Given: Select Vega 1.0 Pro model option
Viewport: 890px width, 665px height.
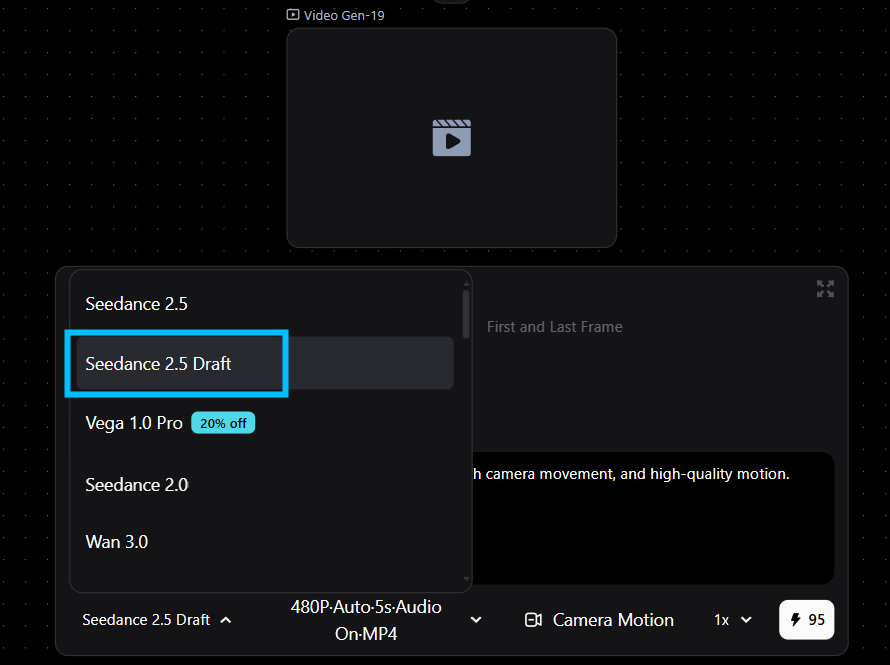Looking at the screenshot, I should pos(265,423).
